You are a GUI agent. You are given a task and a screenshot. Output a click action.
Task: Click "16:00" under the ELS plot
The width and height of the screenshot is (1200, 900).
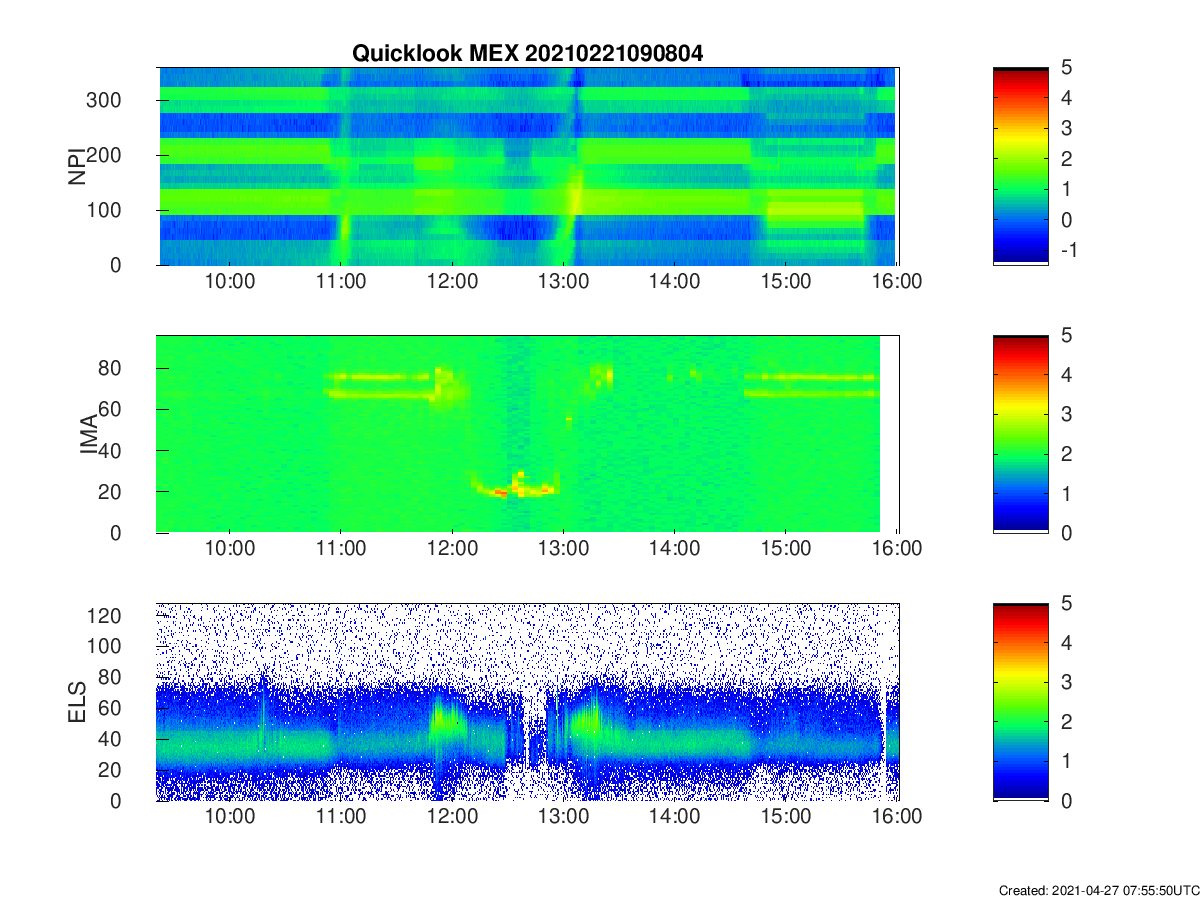click(897, 817)
